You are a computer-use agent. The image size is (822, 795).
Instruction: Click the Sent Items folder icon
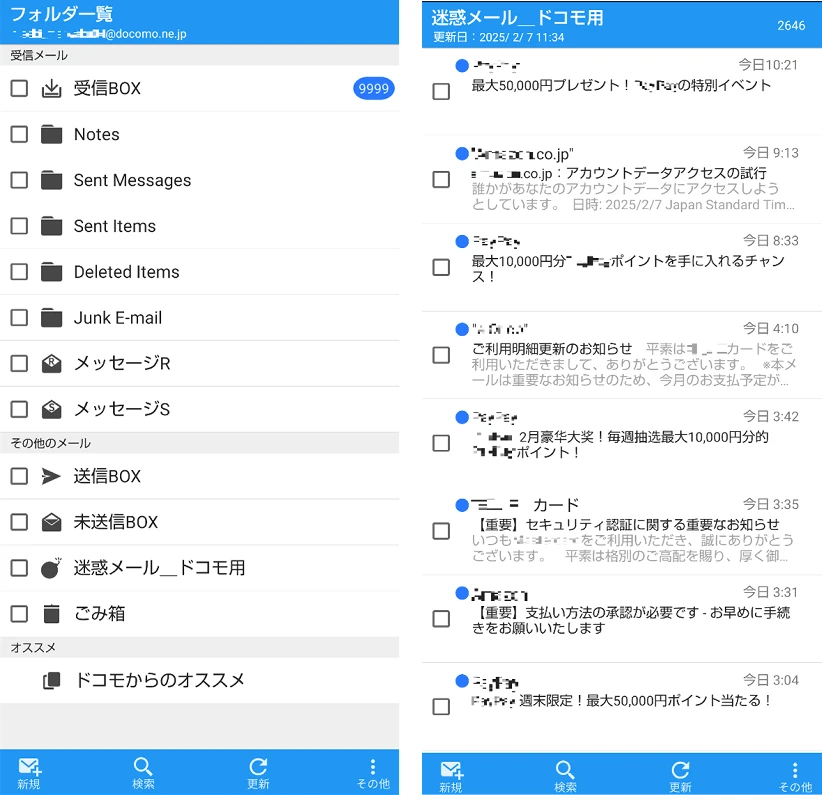[51, 226]
